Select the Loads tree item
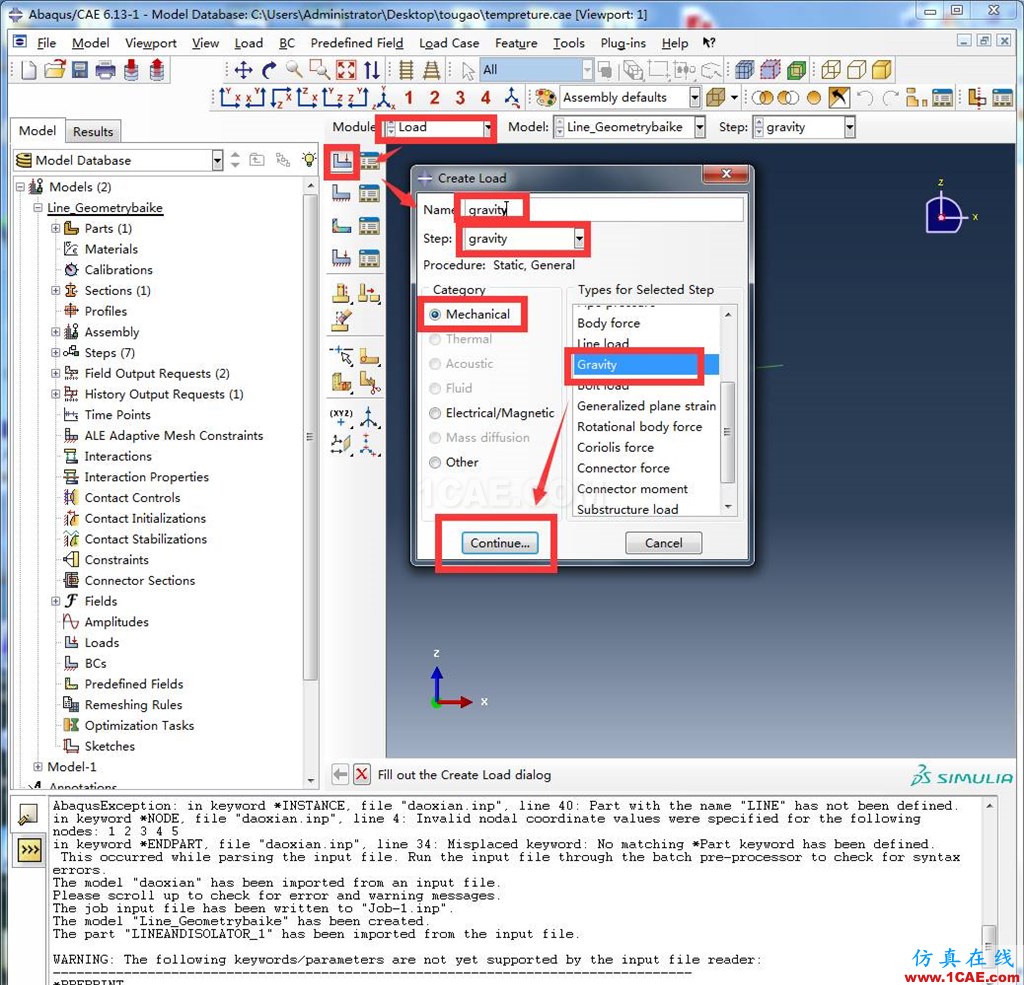This screenshot has height=985, width=1024. (x=102, y=643)
